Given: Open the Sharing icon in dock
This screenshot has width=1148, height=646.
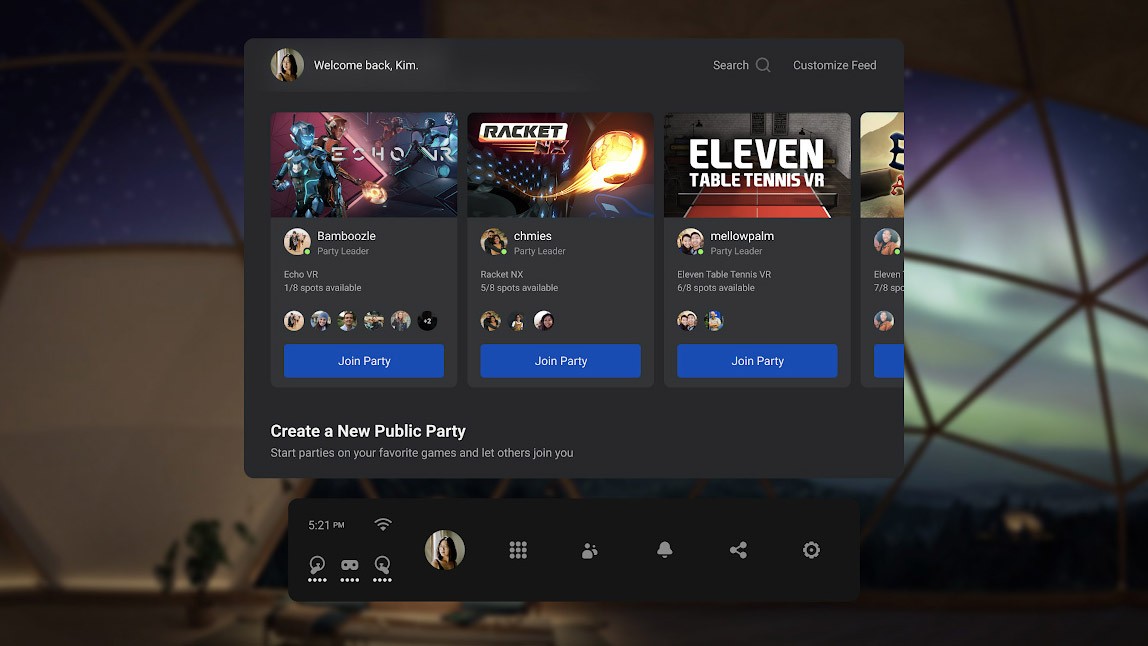Looking at the screenshot, I should (738, 550).
